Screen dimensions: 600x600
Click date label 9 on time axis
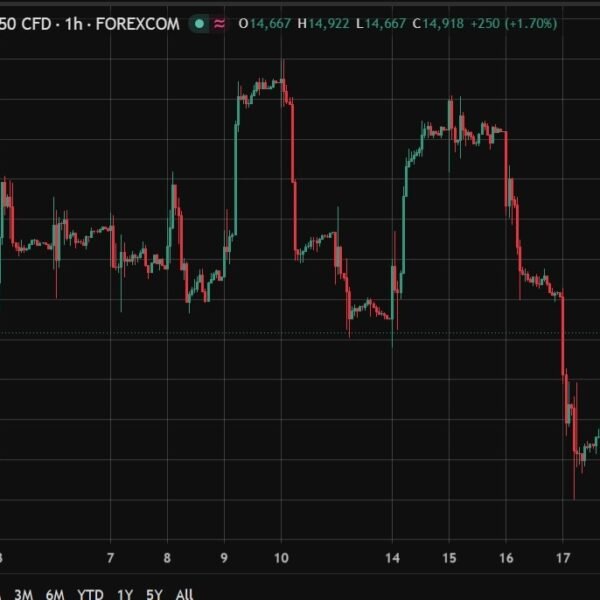[x=224, y=558]
